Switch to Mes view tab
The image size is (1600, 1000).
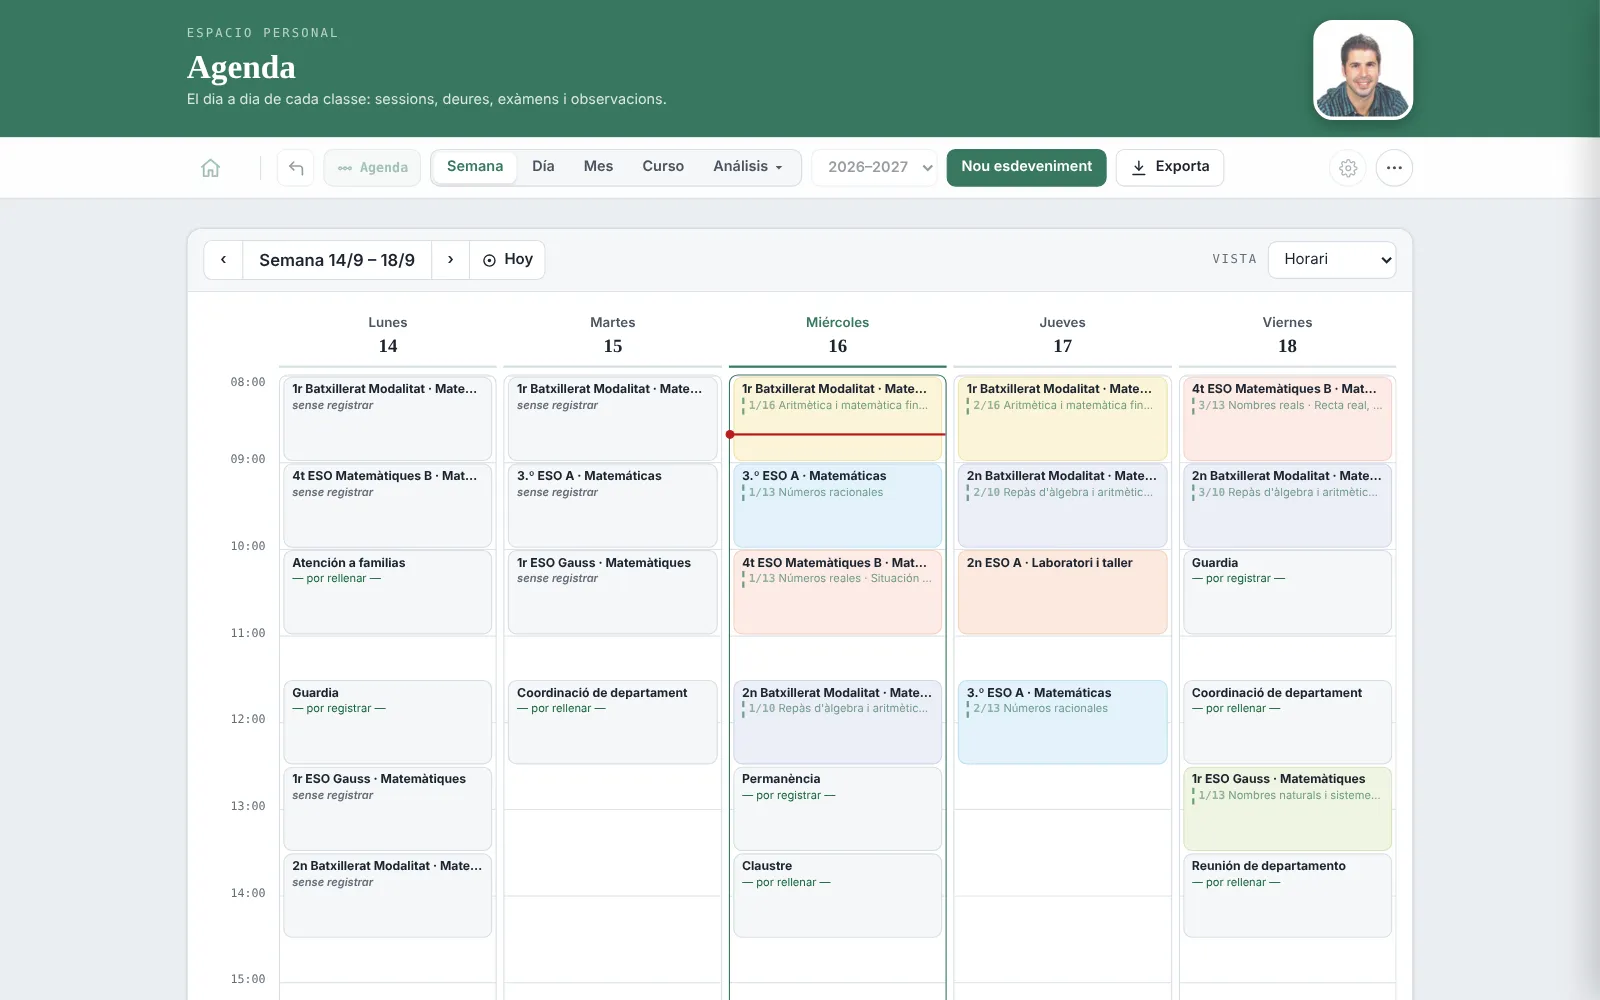click(598, 167)
